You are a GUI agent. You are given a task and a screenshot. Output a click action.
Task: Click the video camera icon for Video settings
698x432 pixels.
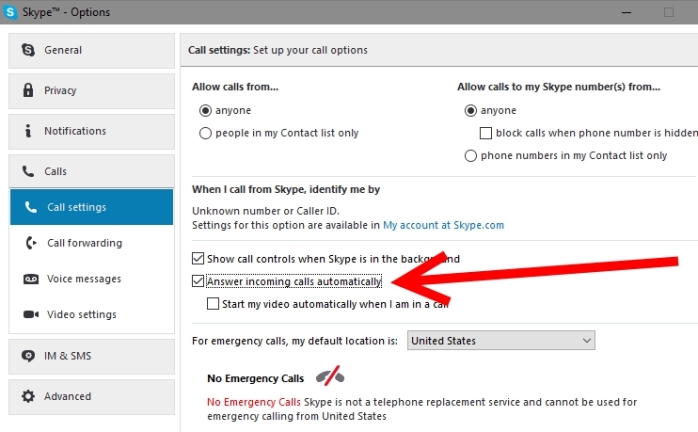31,314
